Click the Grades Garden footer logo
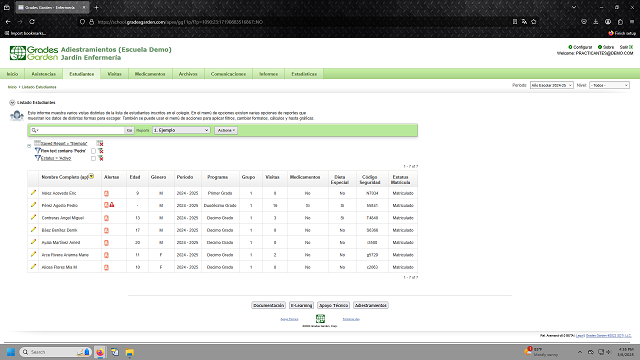Viewport: 640px width, 360px height. (x=320, y=319)
